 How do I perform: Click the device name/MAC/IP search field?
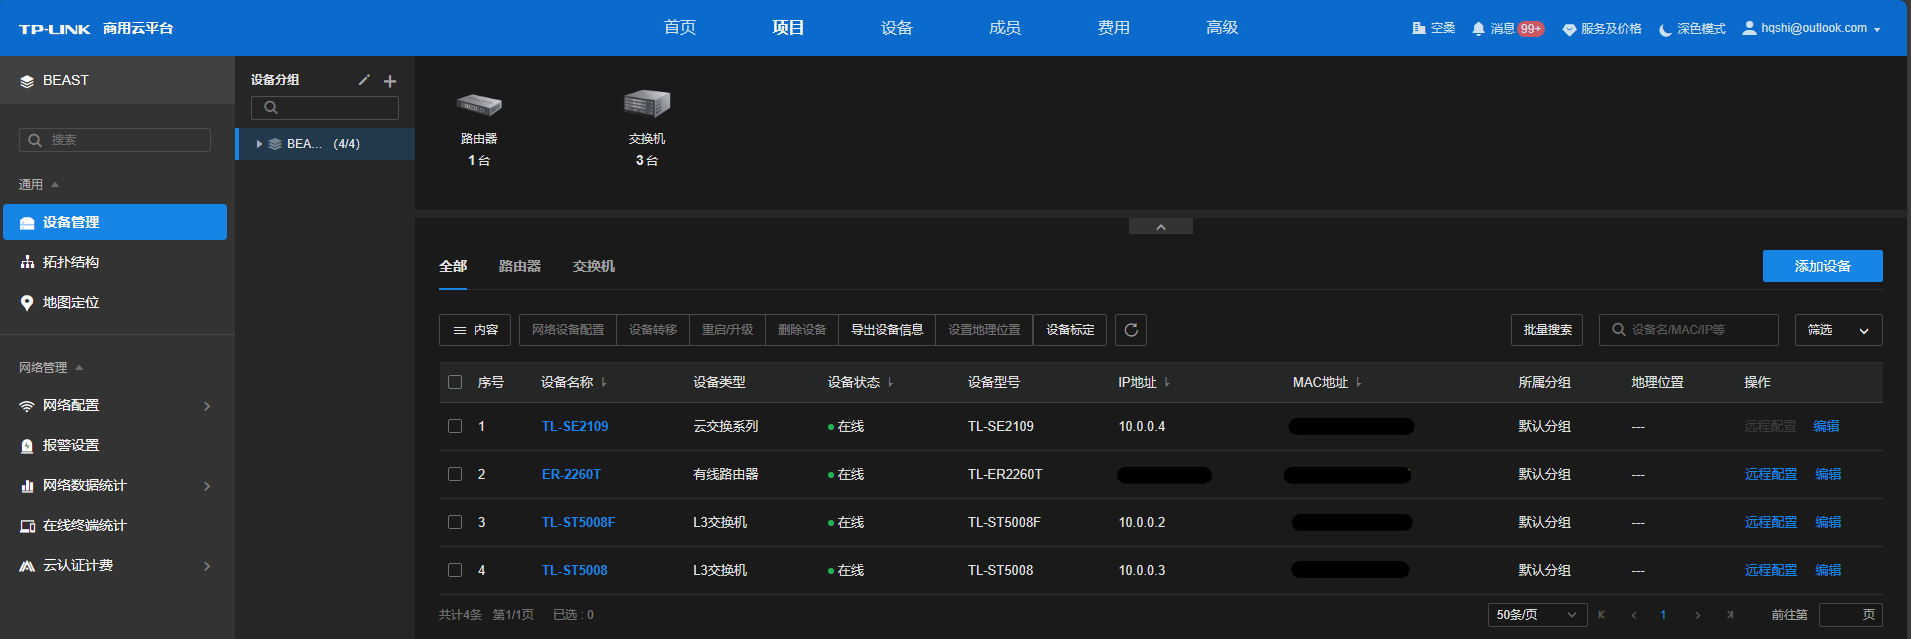tap(1695, 330)
